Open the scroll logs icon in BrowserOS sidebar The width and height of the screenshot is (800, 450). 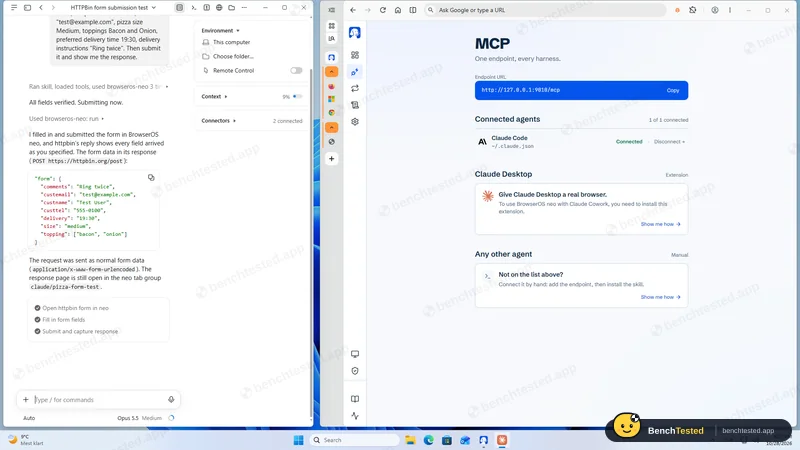355,105
